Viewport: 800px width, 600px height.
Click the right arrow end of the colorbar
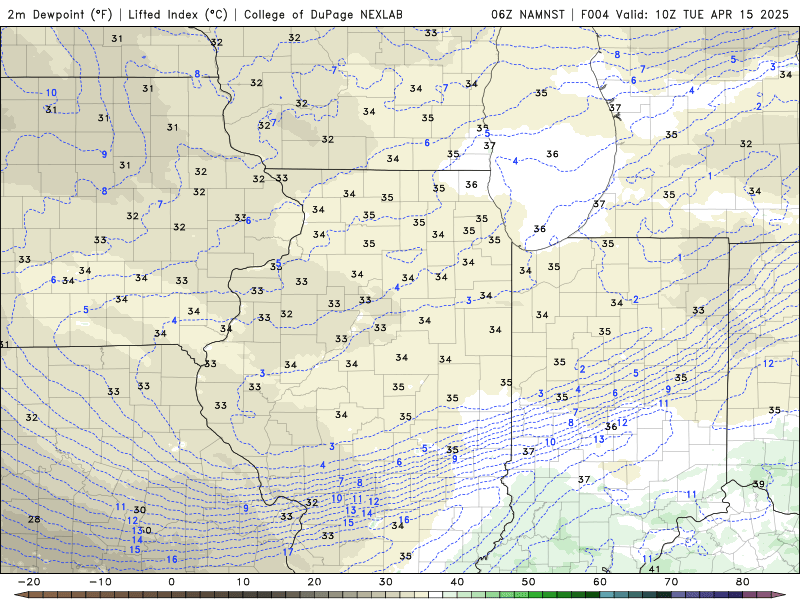781,595
